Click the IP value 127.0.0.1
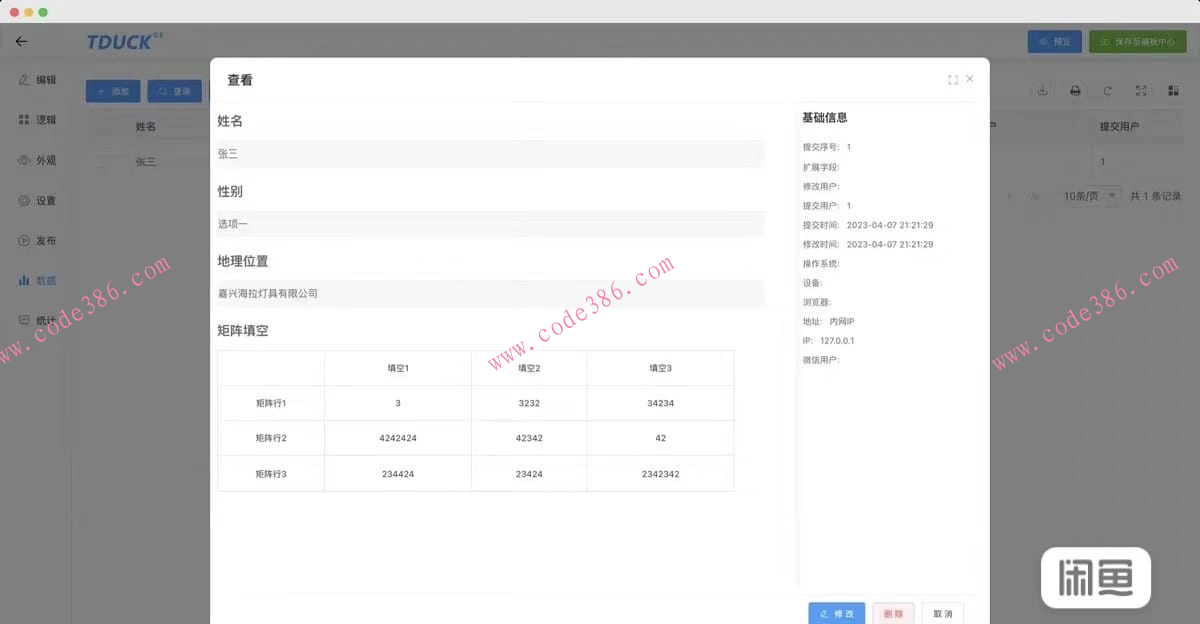This screenshot has height=624, width=1200. coord(837,341)
